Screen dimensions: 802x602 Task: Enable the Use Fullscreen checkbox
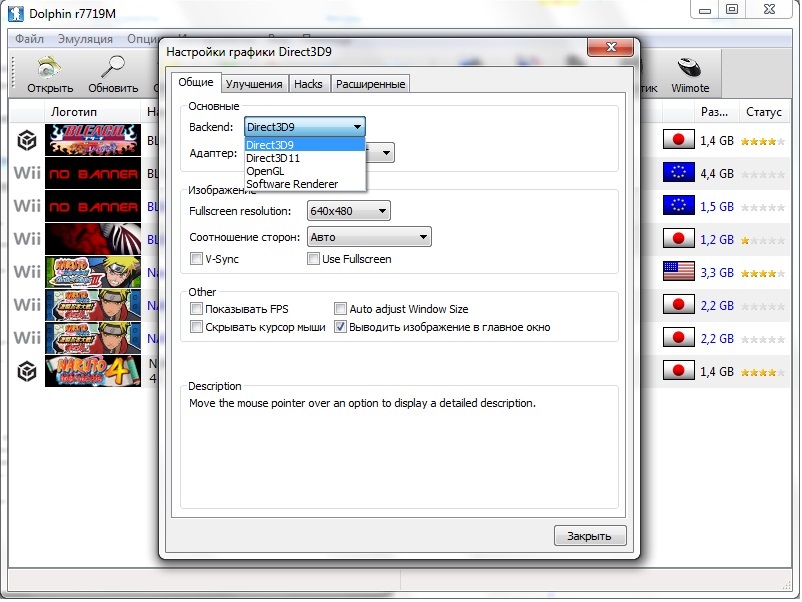point(313,259)
